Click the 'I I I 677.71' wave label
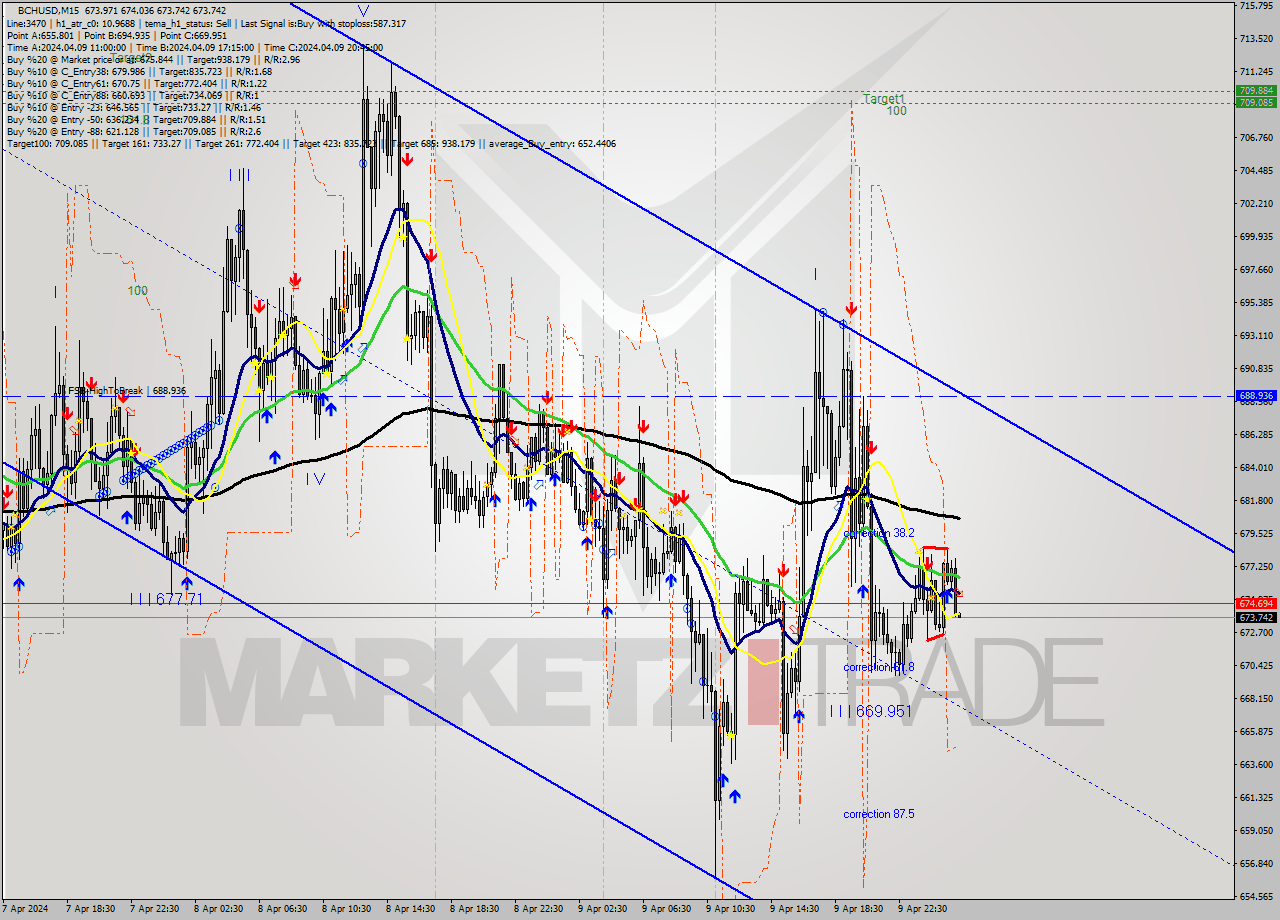1280x920 pixels. [x=167, y=599]
